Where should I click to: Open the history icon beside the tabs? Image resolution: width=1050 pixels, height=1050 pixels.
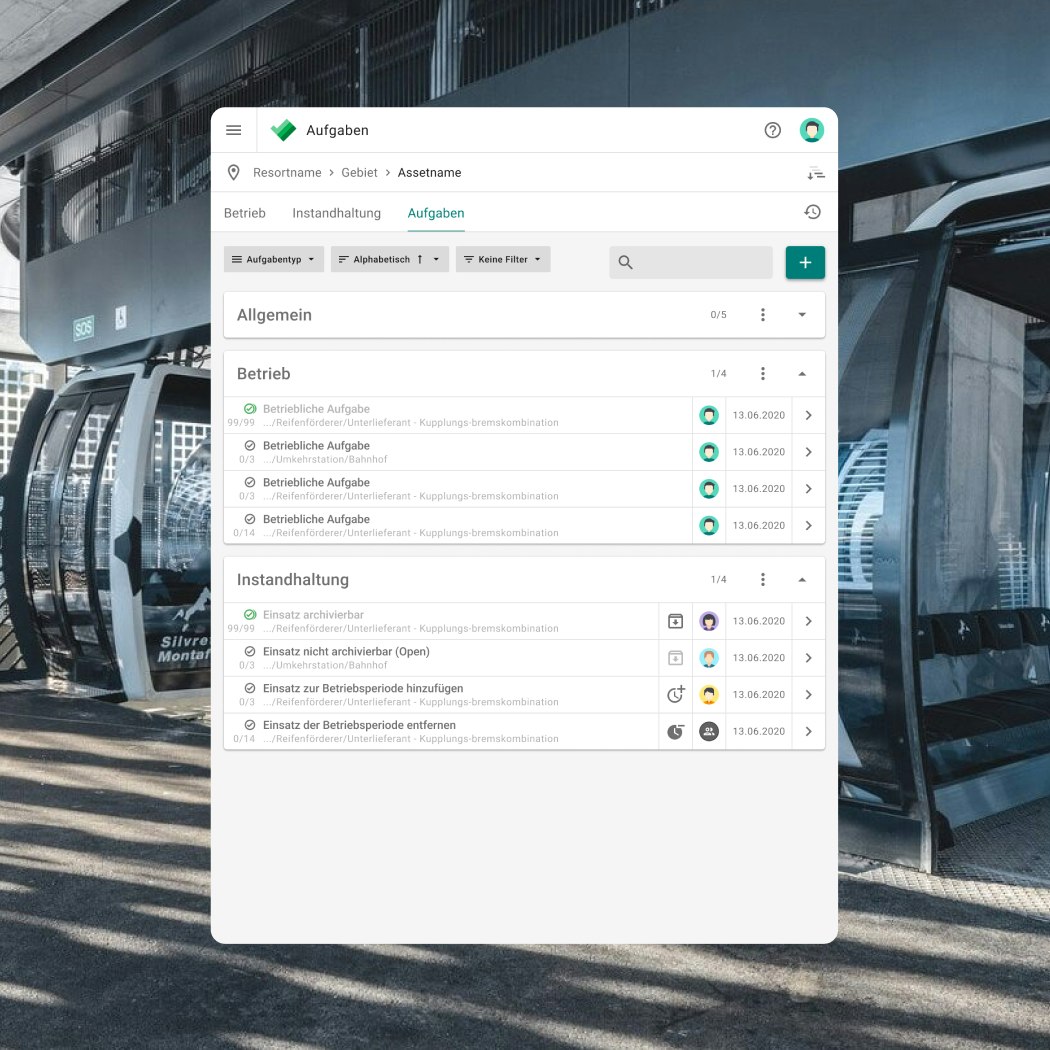point(812,211)
